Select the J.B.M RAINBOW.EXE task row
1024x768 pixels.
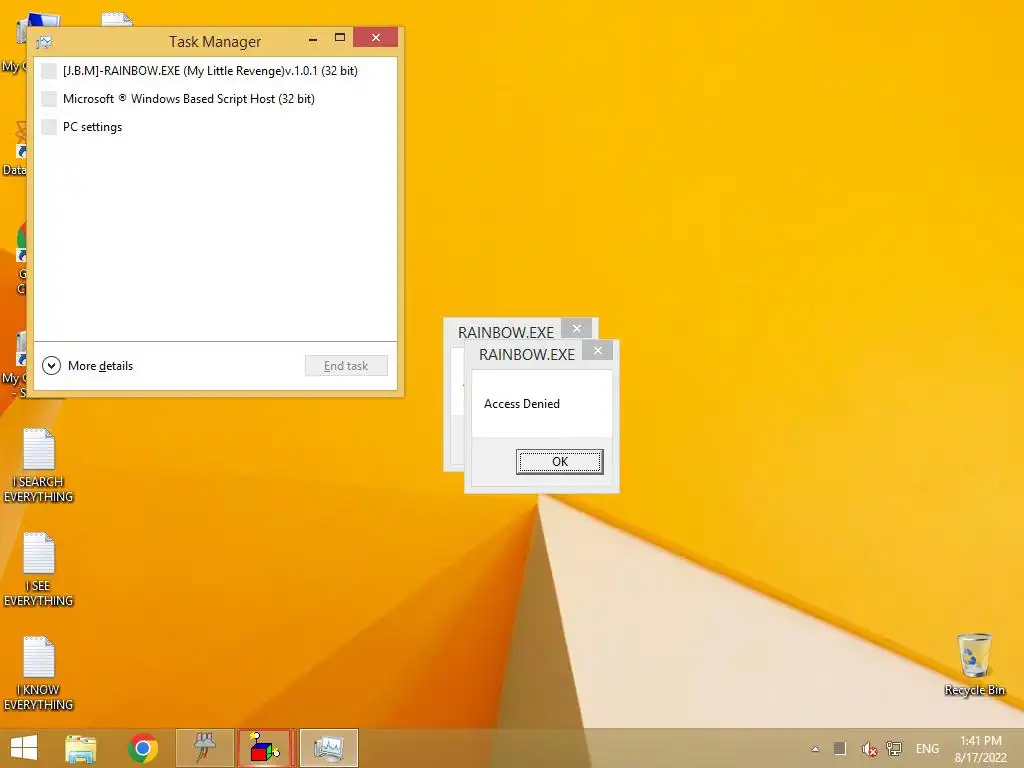coord(215,71)
